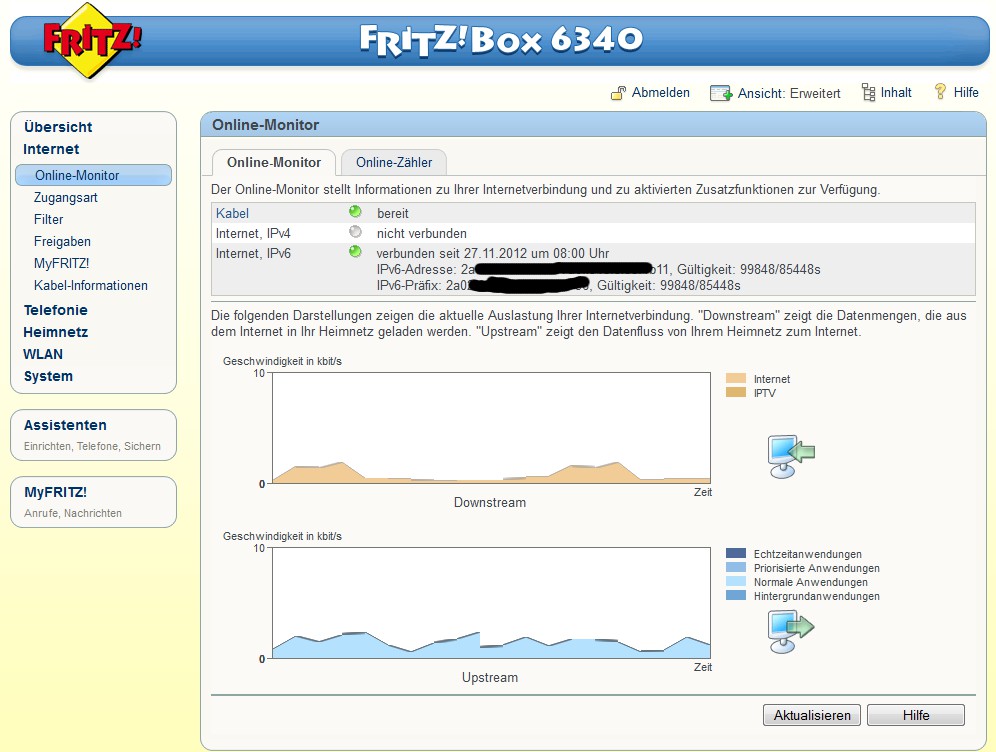Click the Upstream speed graph
996x752 pixels.
(491, 603)
